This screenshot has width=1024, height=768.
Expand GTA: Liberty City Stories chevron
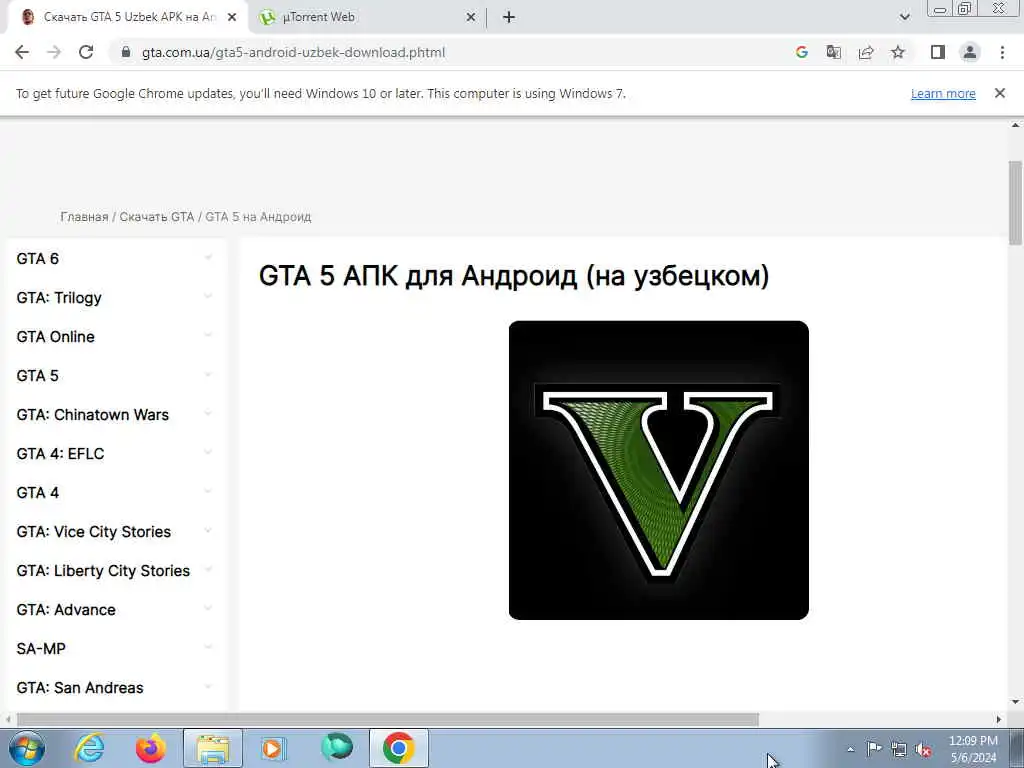click(208, 570)
